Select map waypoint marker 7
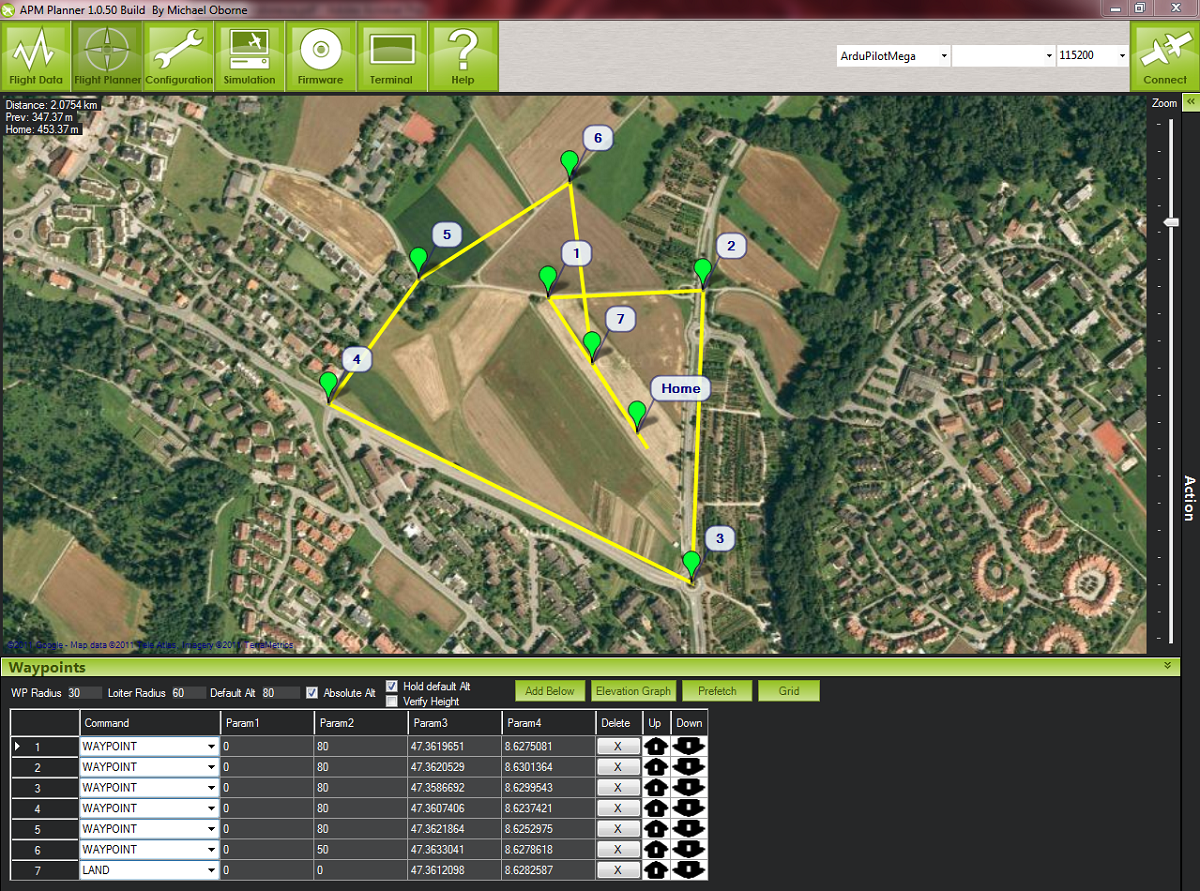 [x=592, y=345]
